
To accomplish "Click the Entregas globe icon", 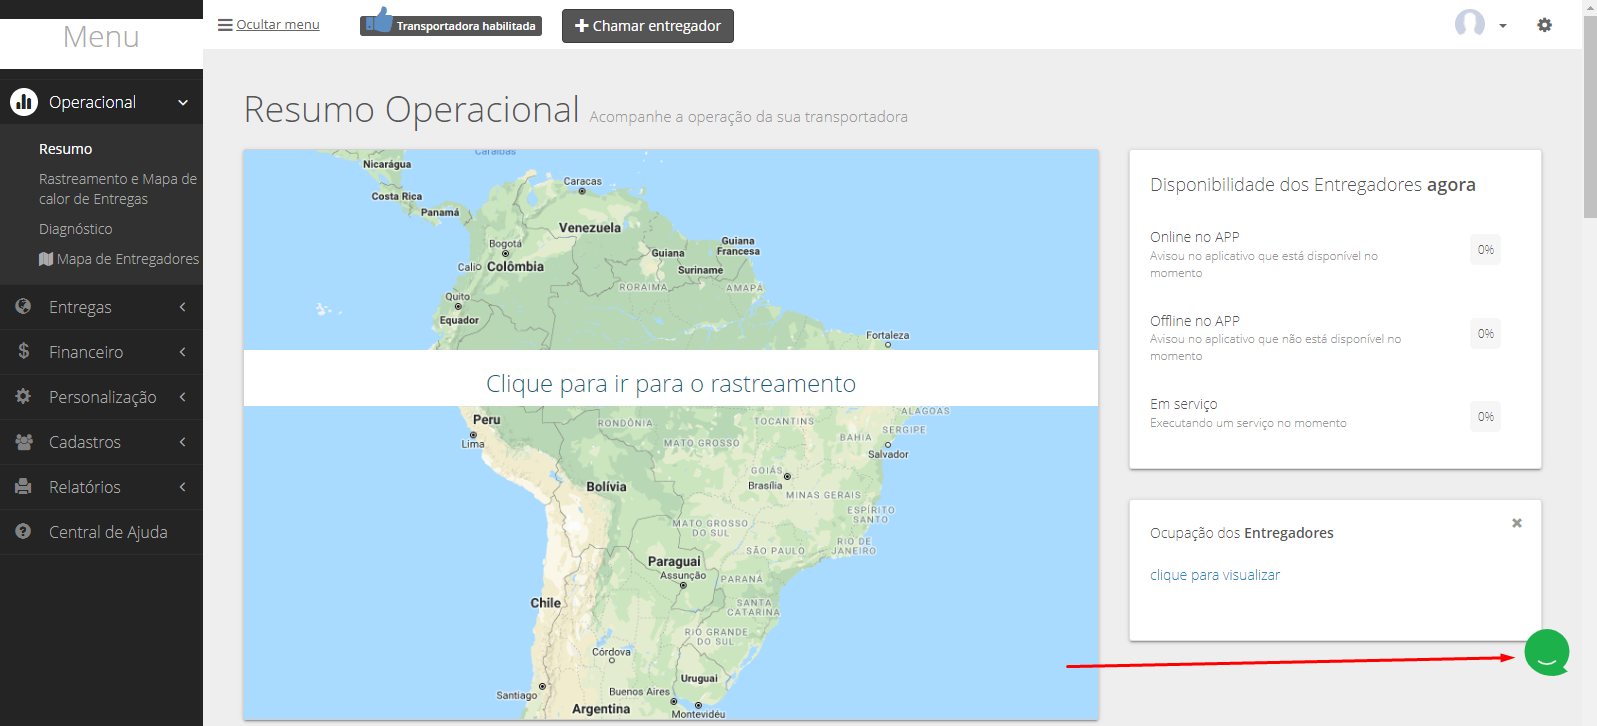I will pyautogui.click(x=23, y=306).
